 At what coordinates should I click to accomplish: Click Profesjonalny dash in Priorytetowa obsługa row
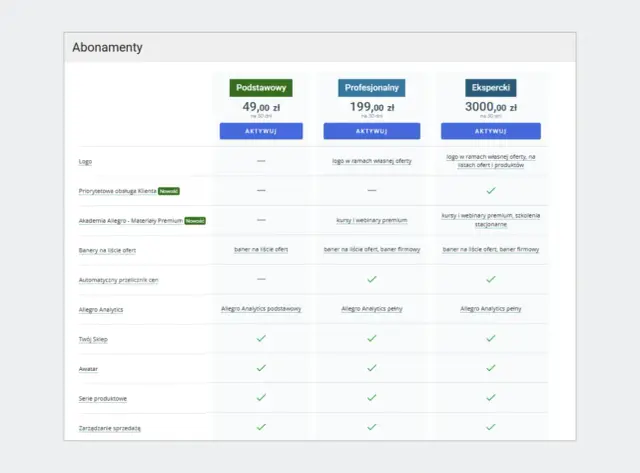(372, 190)
